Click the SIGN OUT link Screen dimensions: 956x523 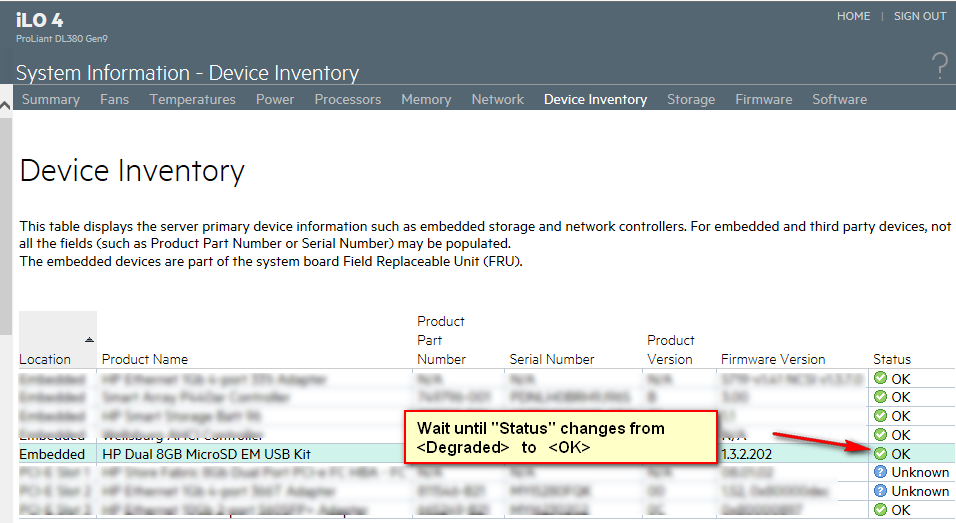tap(919, 16)
